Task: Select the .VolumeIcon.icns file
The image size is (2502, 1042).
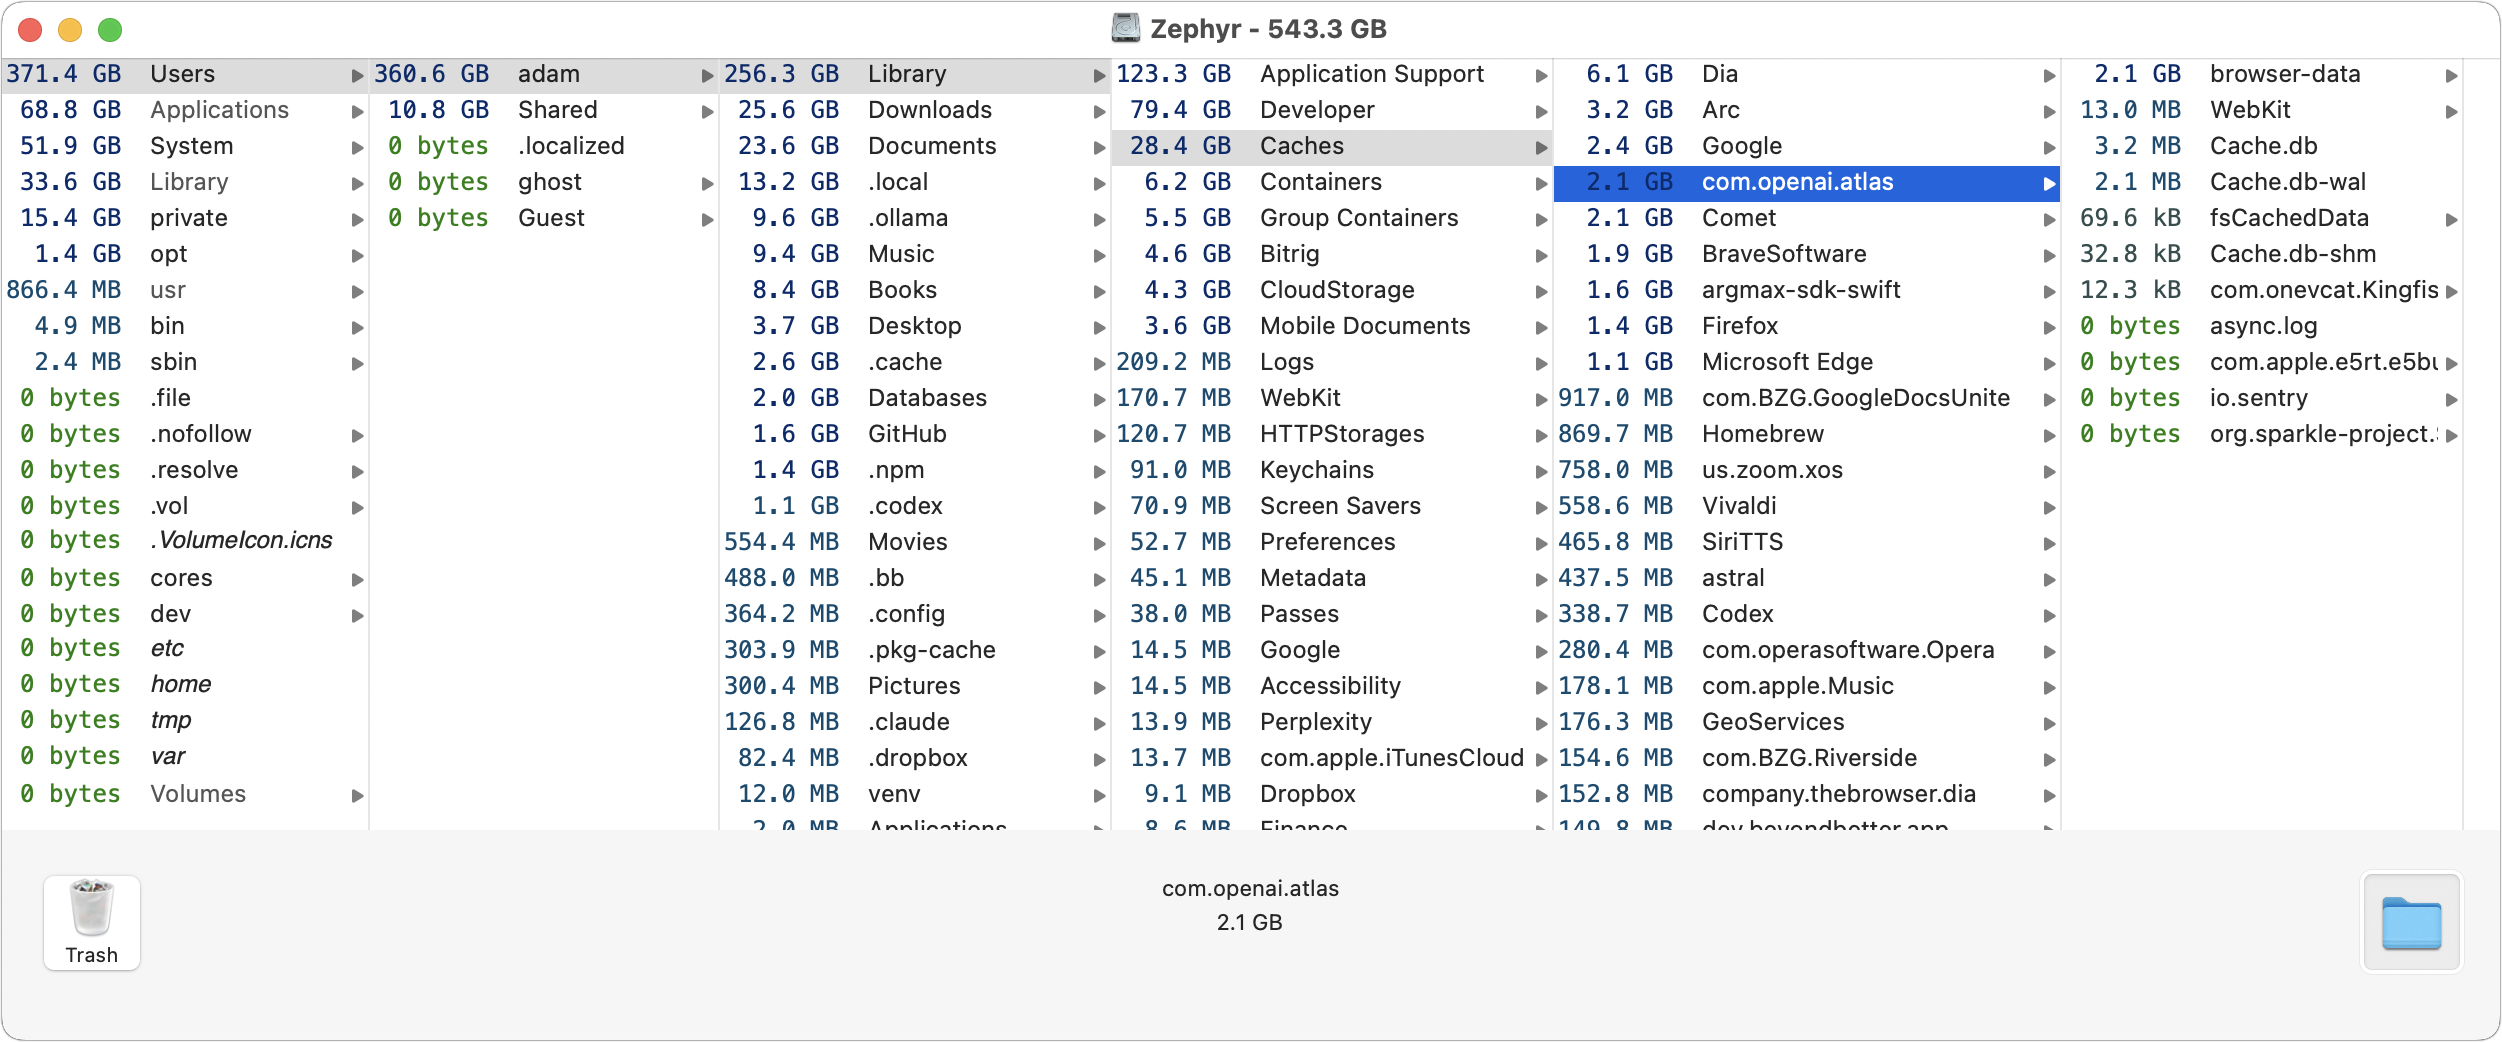Action: (x=185, y=540)
